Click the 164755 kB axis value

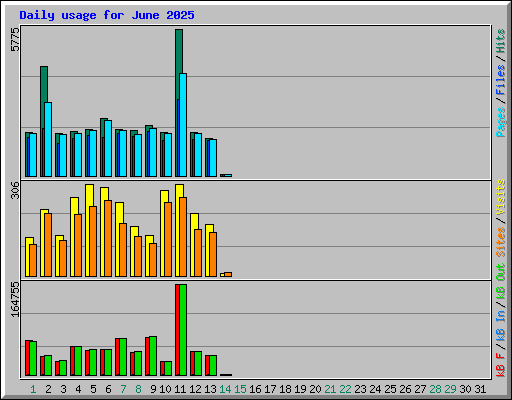[x=15, y=299]
